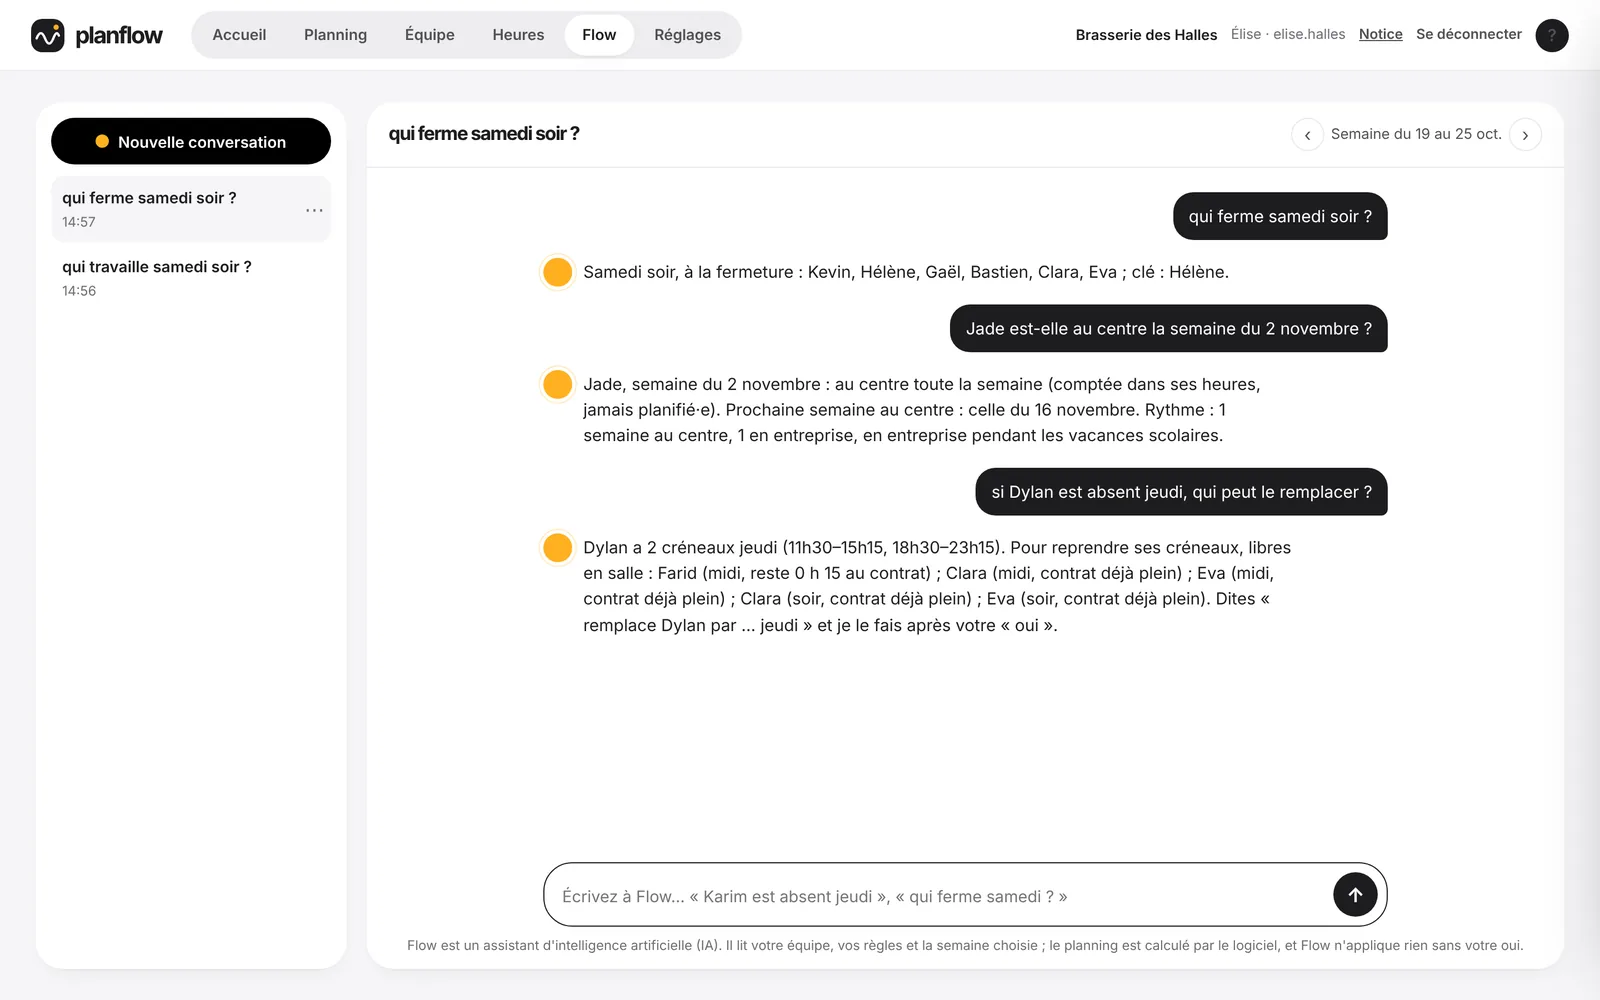Viewport: 1600px width, 1000px height.
Task: Click the 'Semaine du 19 au 25 oct.' label
Action: (x=1416, y=134)
